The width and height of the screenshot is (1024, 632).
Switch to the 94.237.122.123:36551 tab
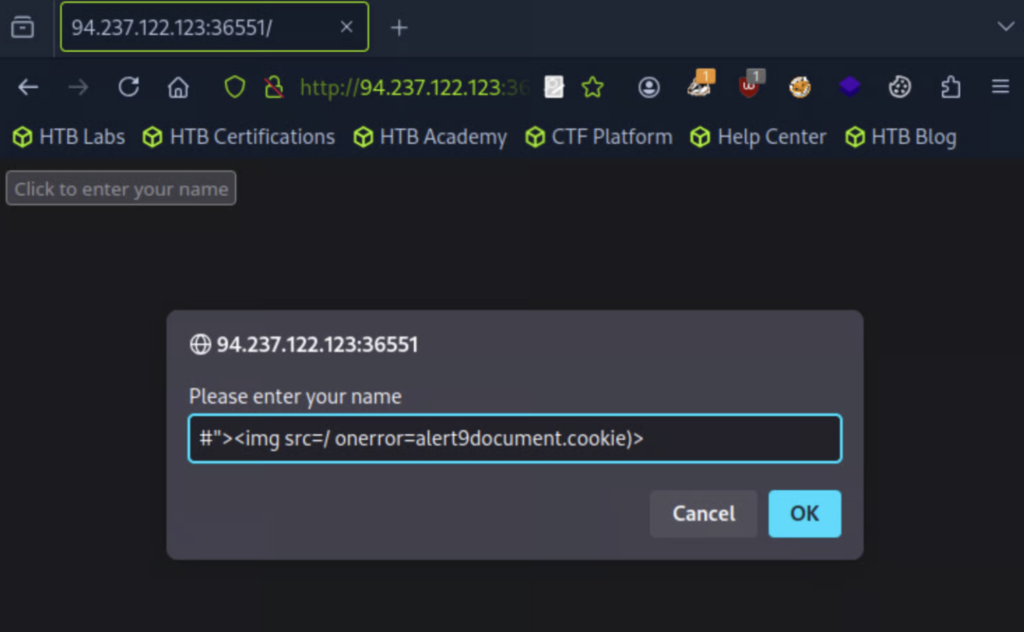tap(200, 27)
